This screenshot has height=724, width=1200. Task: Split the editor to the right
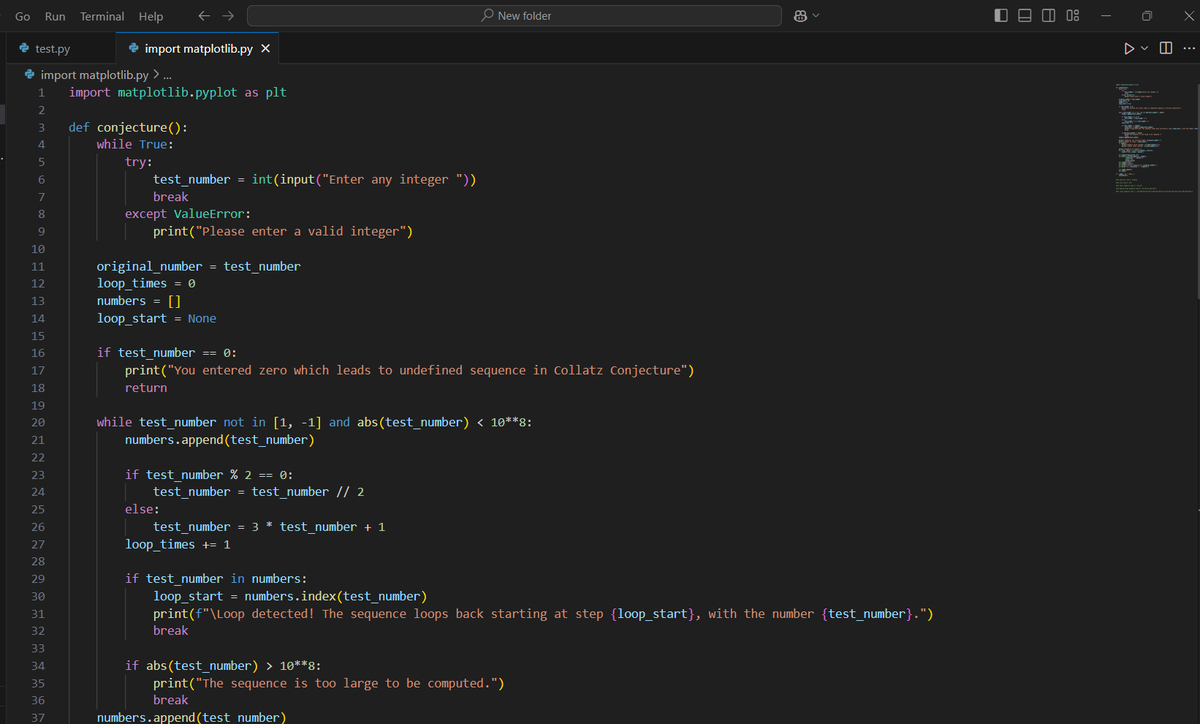coord(1166,49)
